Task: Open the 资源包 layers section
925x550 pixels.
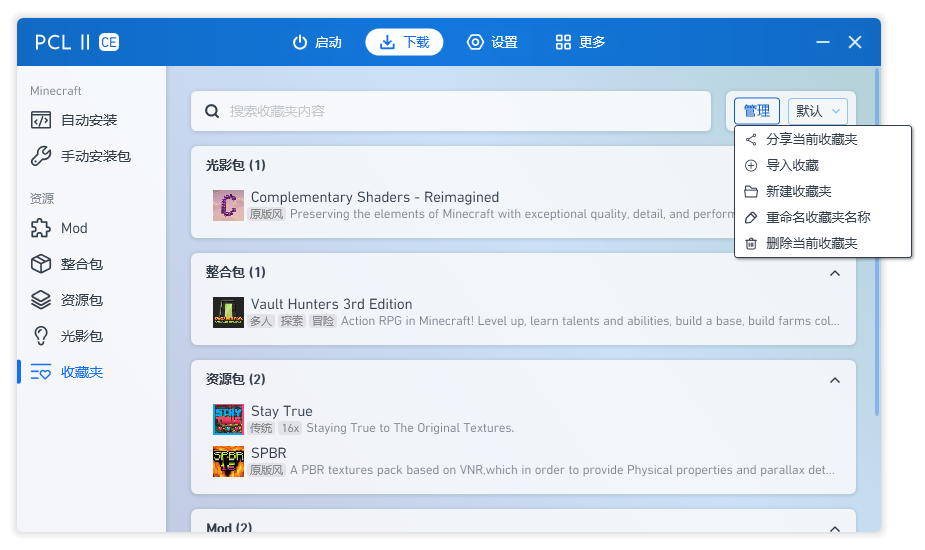Action: tap(81, 300)
